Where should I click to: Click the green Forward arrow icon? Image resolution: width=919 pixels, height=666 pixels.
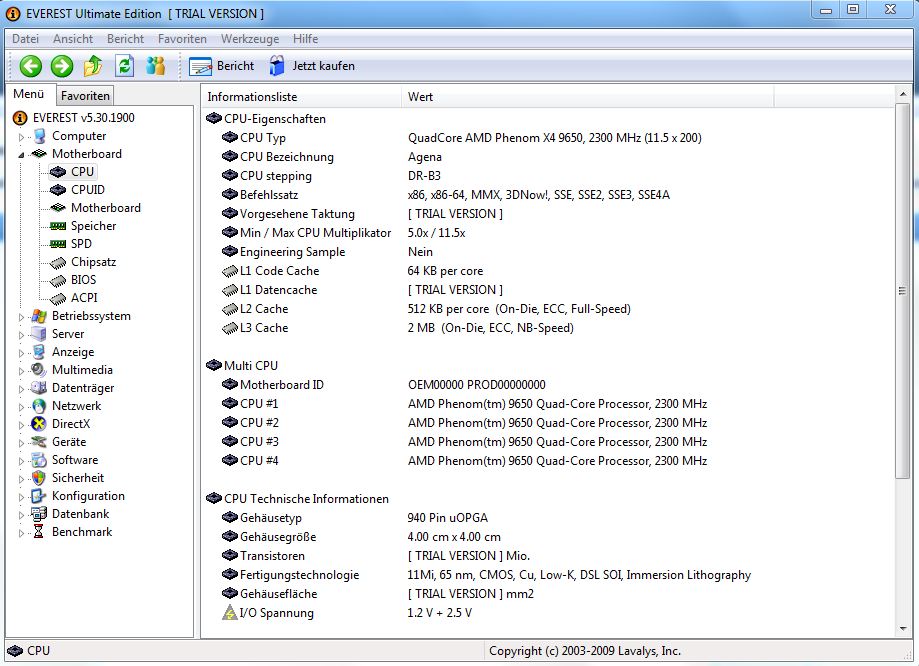(62, 66)
